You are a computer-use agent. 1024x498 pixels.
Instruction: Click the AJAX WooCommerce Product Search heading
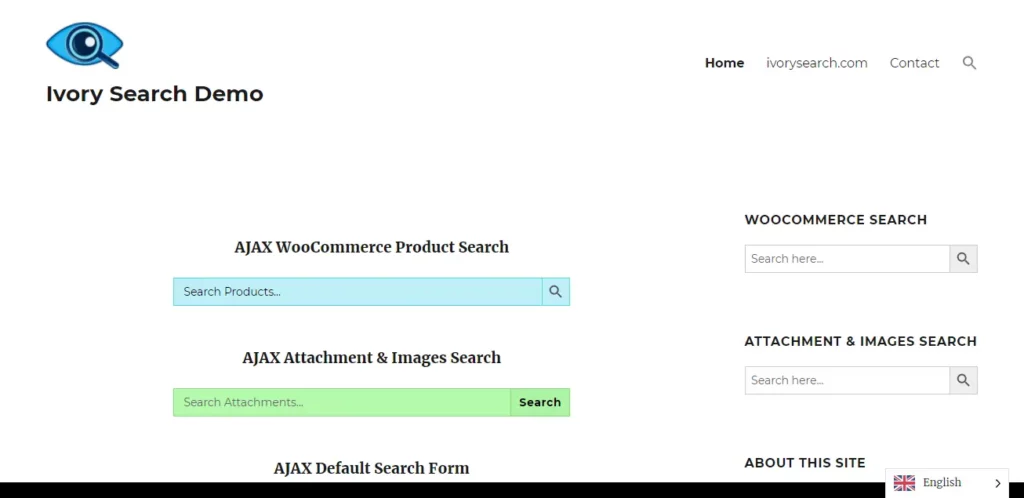coord(371,247)
